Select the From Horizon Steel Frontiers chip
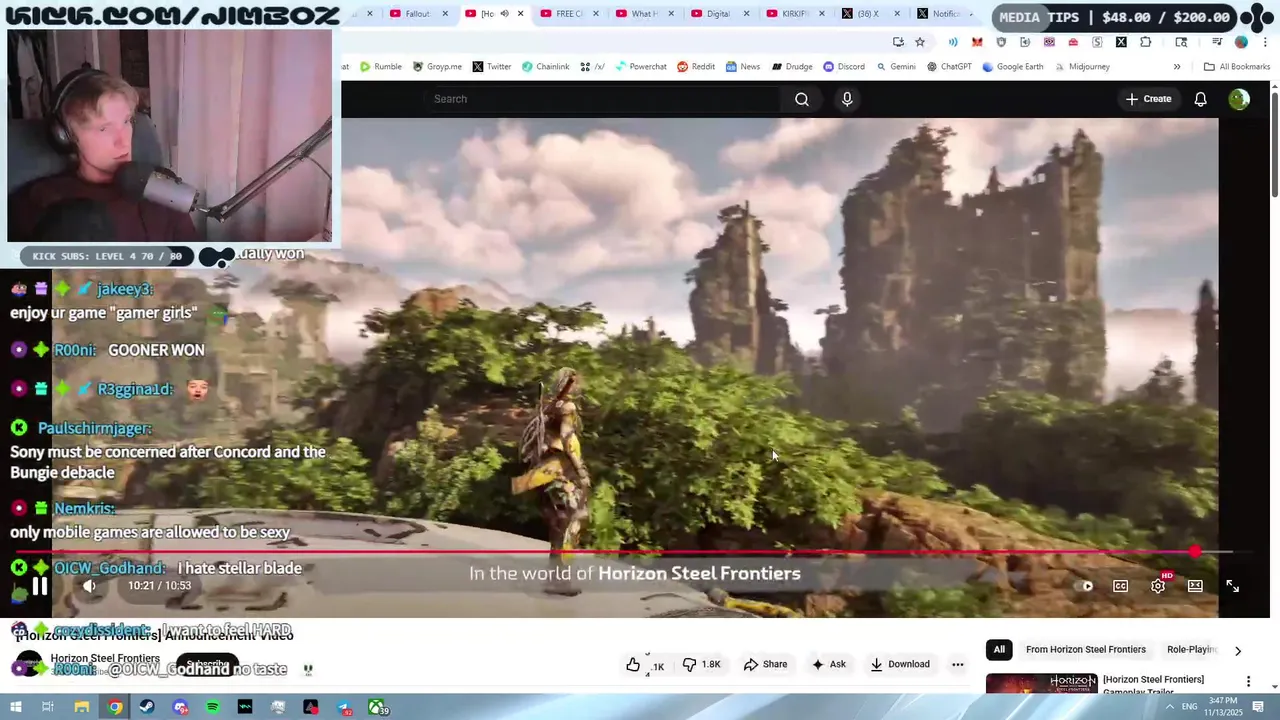Viewport: 1280px width, 720px height. pyautogui.click(x=1086, y=649)
